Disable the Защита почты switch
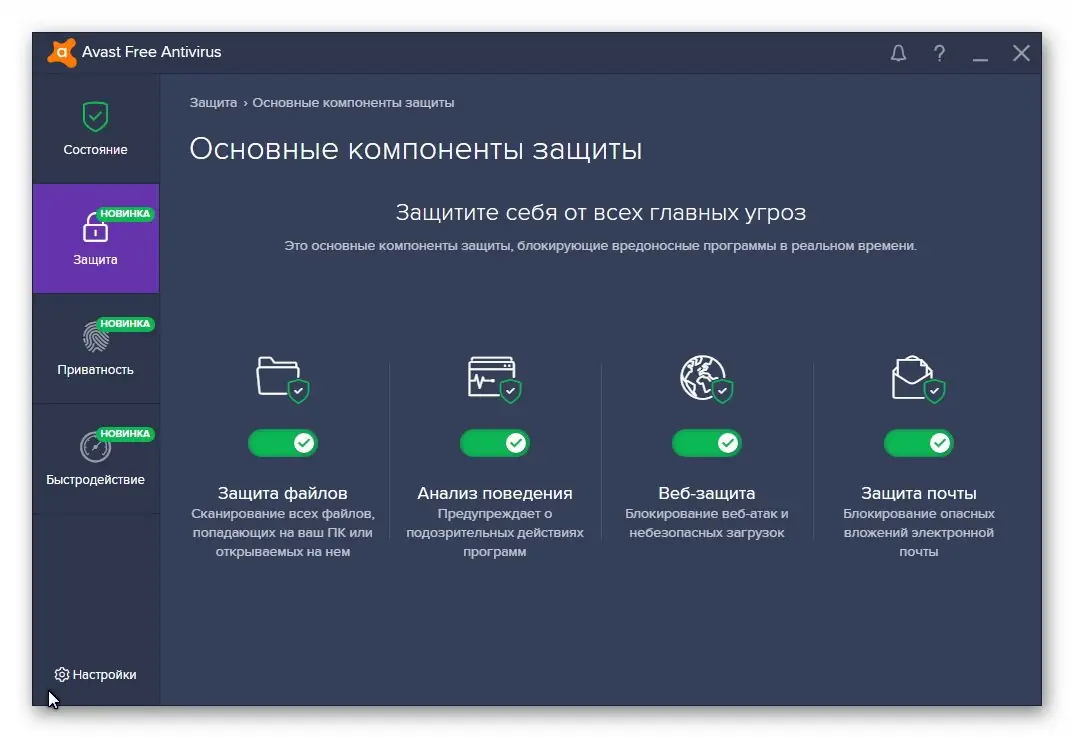 918,443
